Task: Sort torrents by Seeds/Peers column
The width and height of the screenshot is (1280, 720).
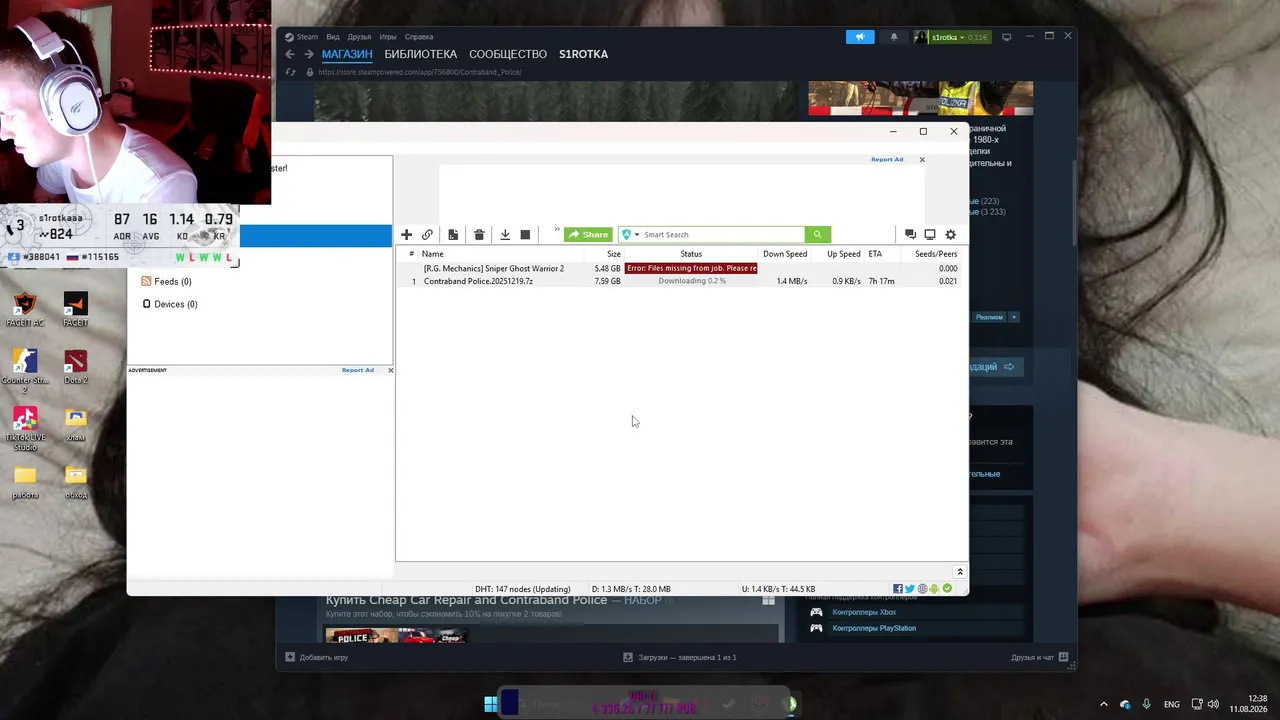Action: (x=936, y=254)
